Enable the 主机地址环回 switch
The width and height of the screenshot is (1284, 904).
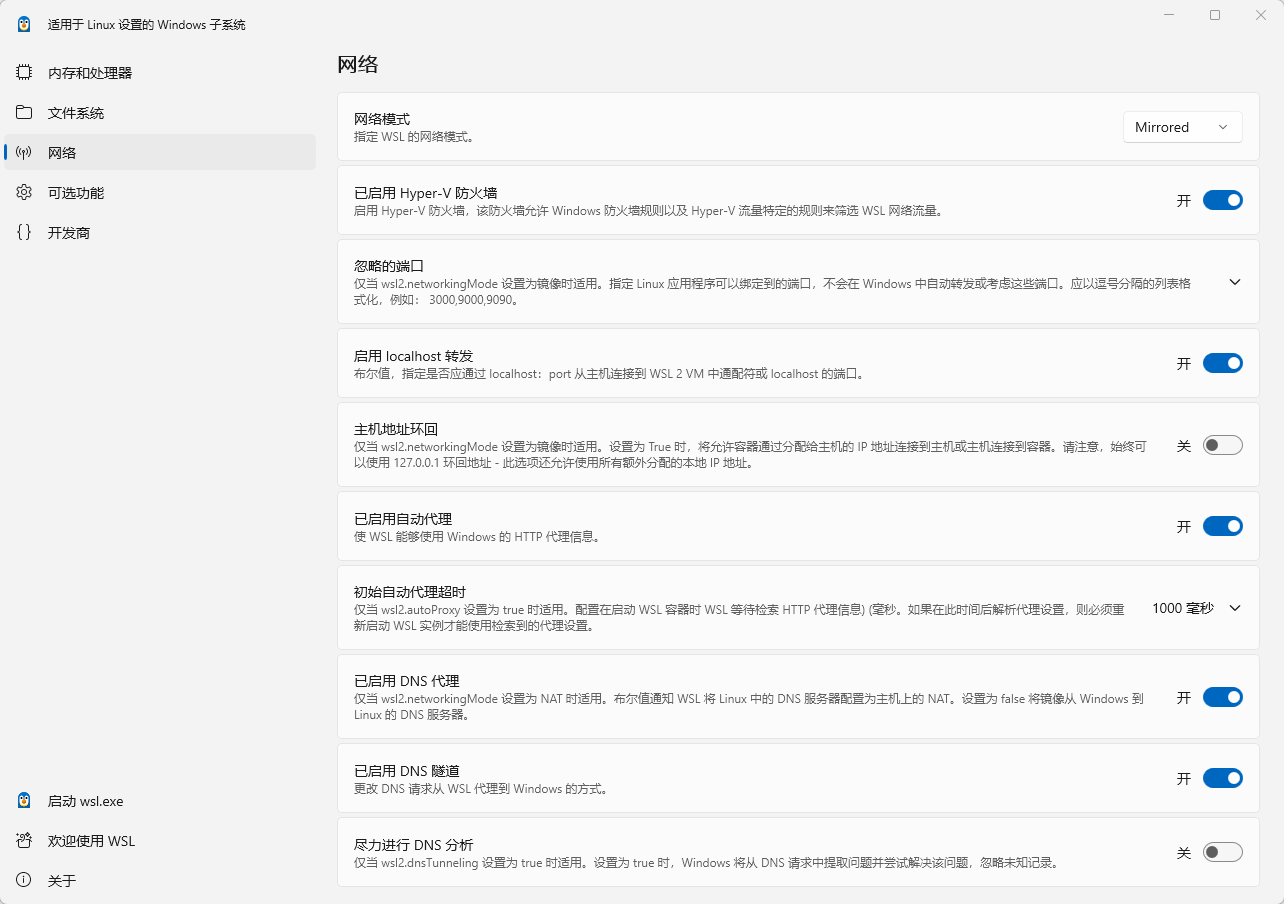[1222, 445]
